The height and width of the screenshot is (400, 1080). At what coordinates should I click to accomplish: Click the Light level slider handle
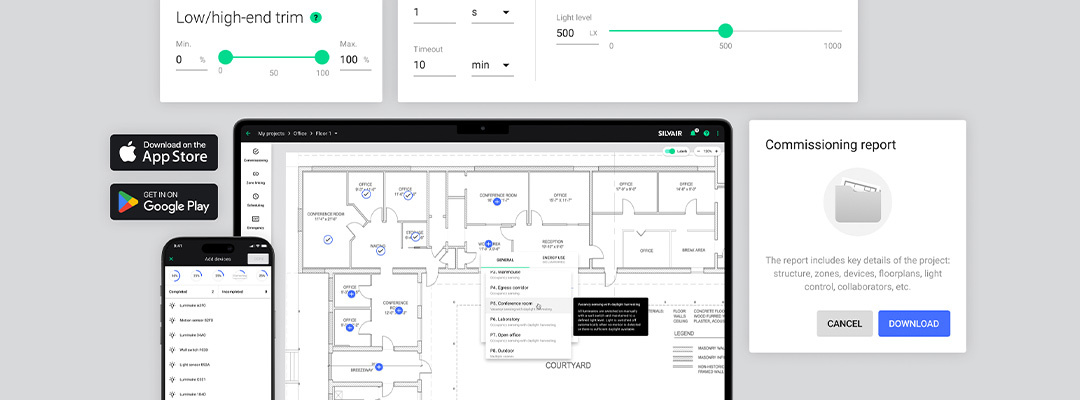pos(725,31)
